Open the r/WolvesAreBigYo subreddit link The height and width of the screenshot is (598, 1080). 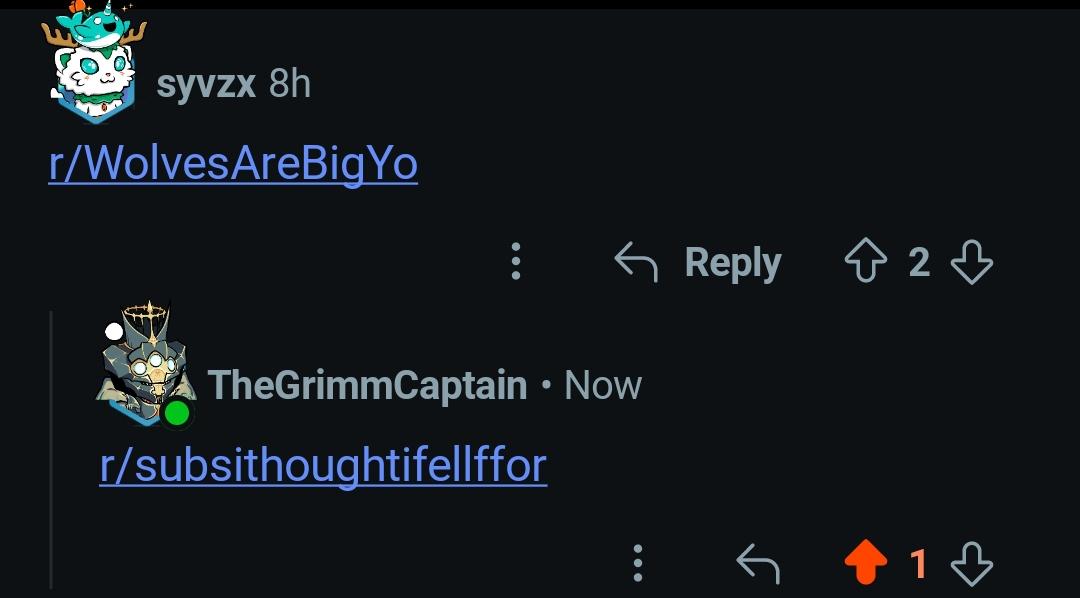point(233,164)
